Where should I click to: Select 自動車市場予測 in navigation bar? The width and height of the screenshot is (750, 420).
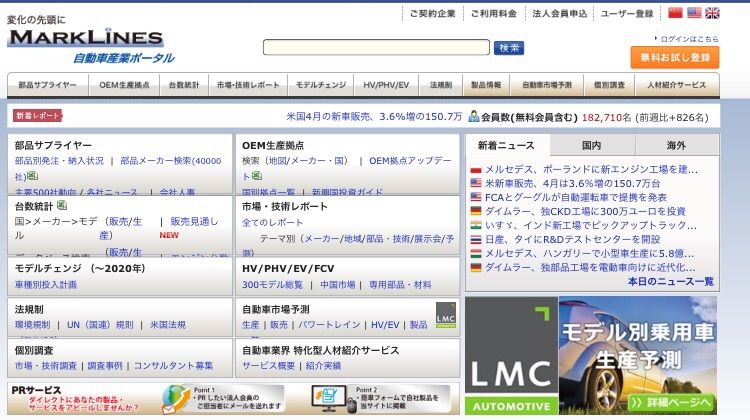[547, 85]
